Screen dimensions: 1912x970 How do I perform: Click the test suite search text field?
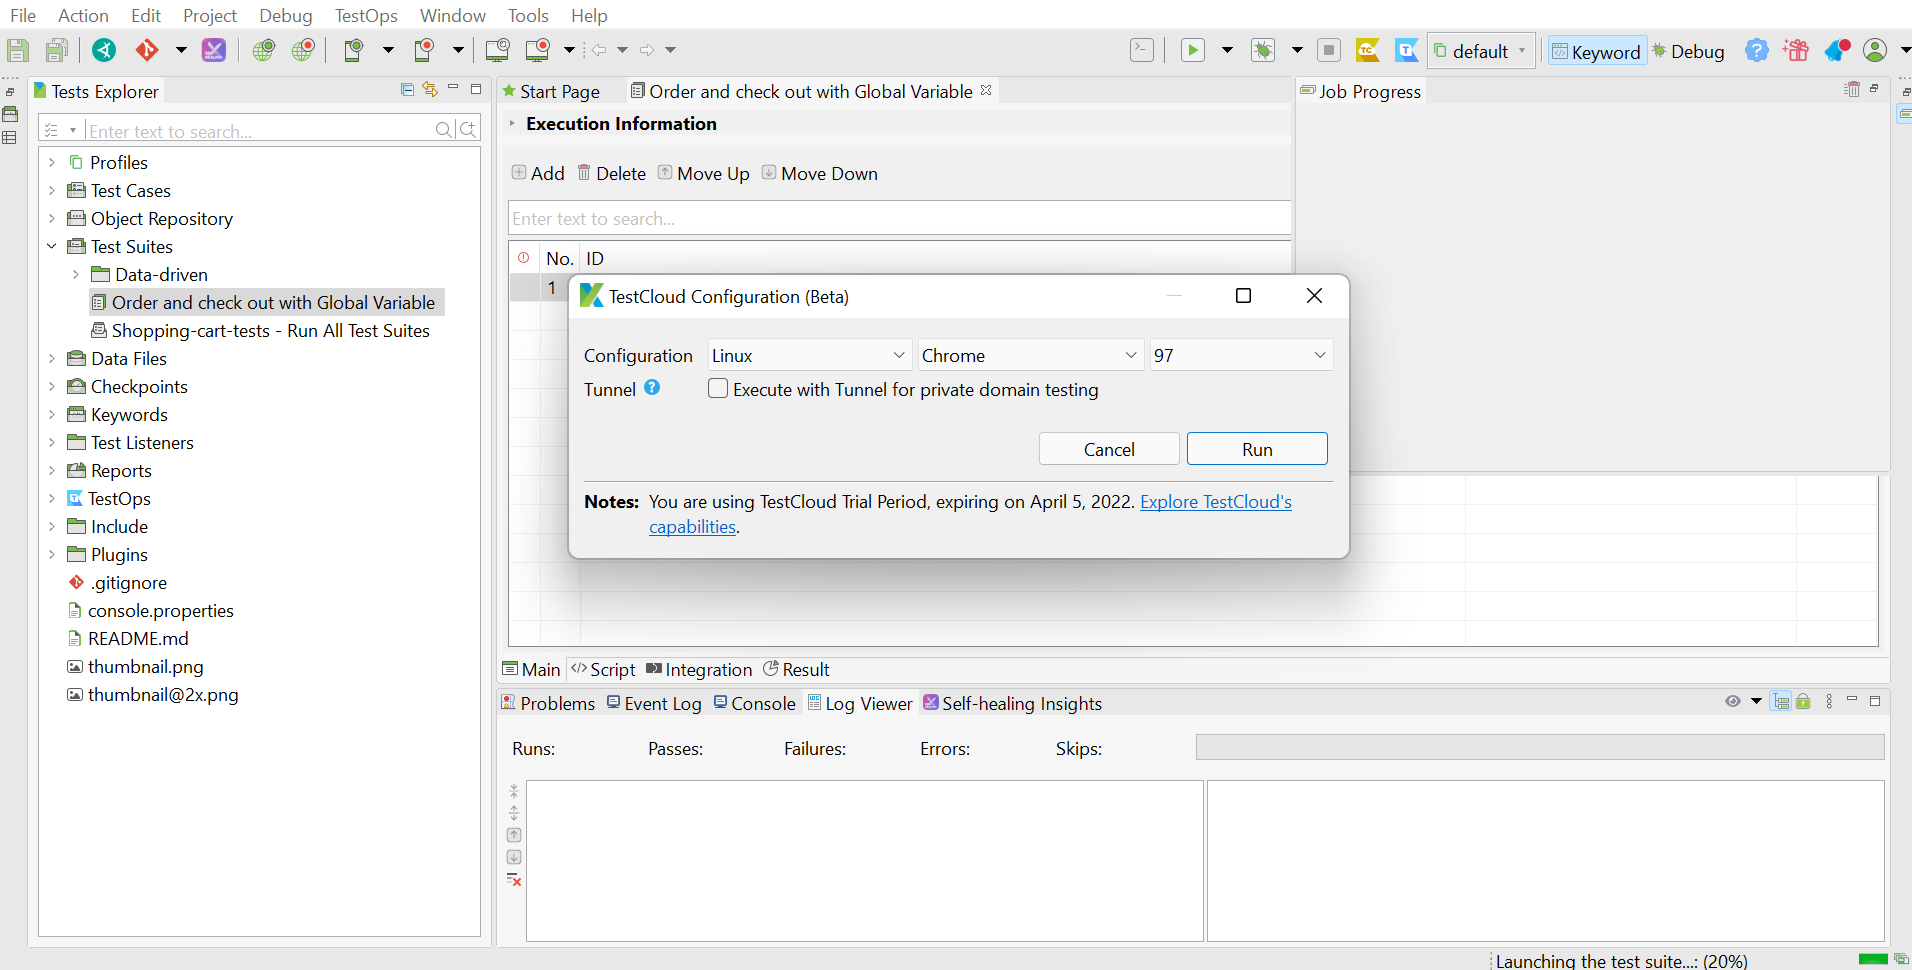(x=899, y=218)
